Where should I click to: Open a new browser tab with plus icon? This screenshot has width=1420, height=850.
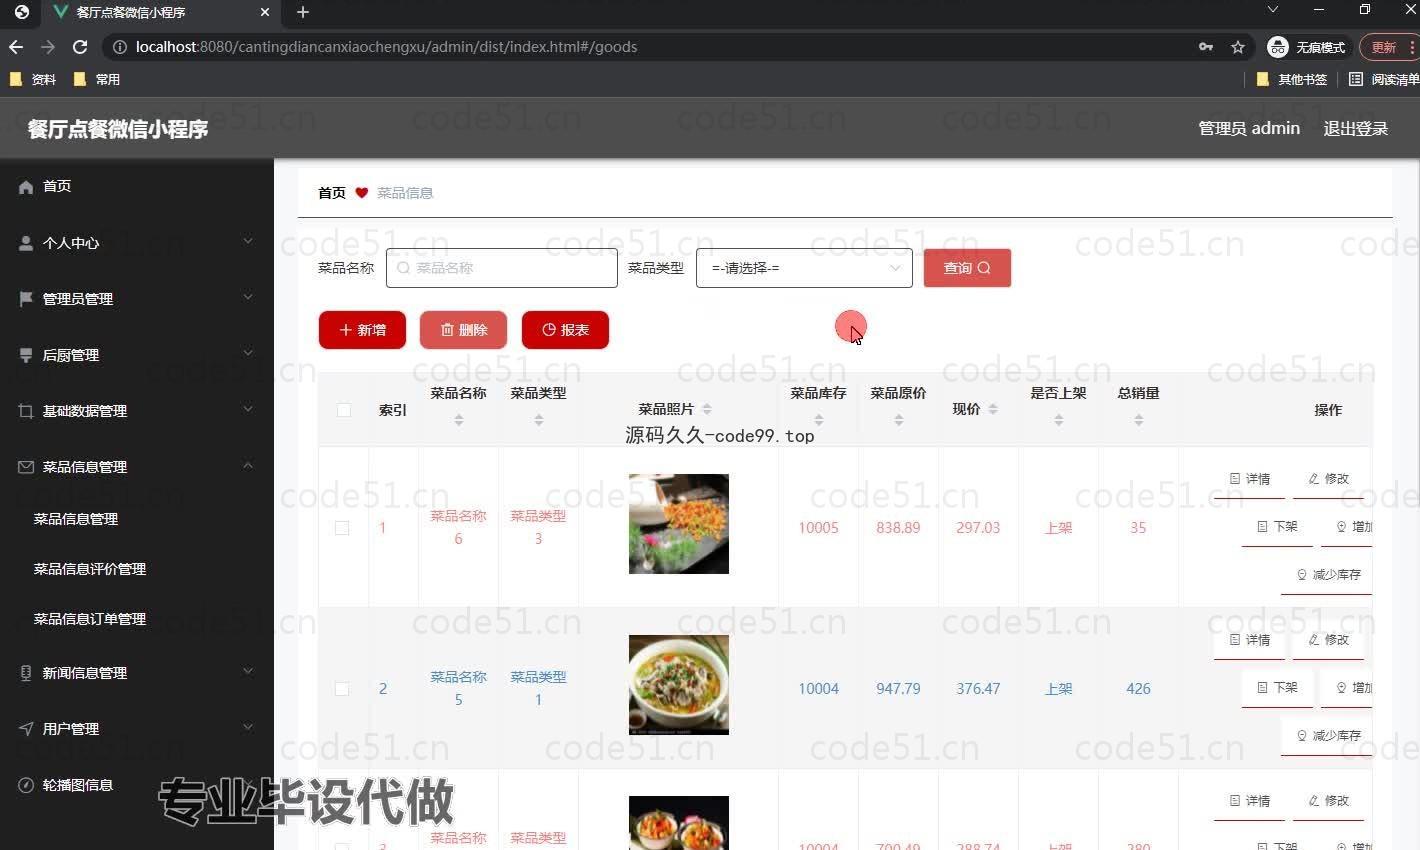pos(303,12)
